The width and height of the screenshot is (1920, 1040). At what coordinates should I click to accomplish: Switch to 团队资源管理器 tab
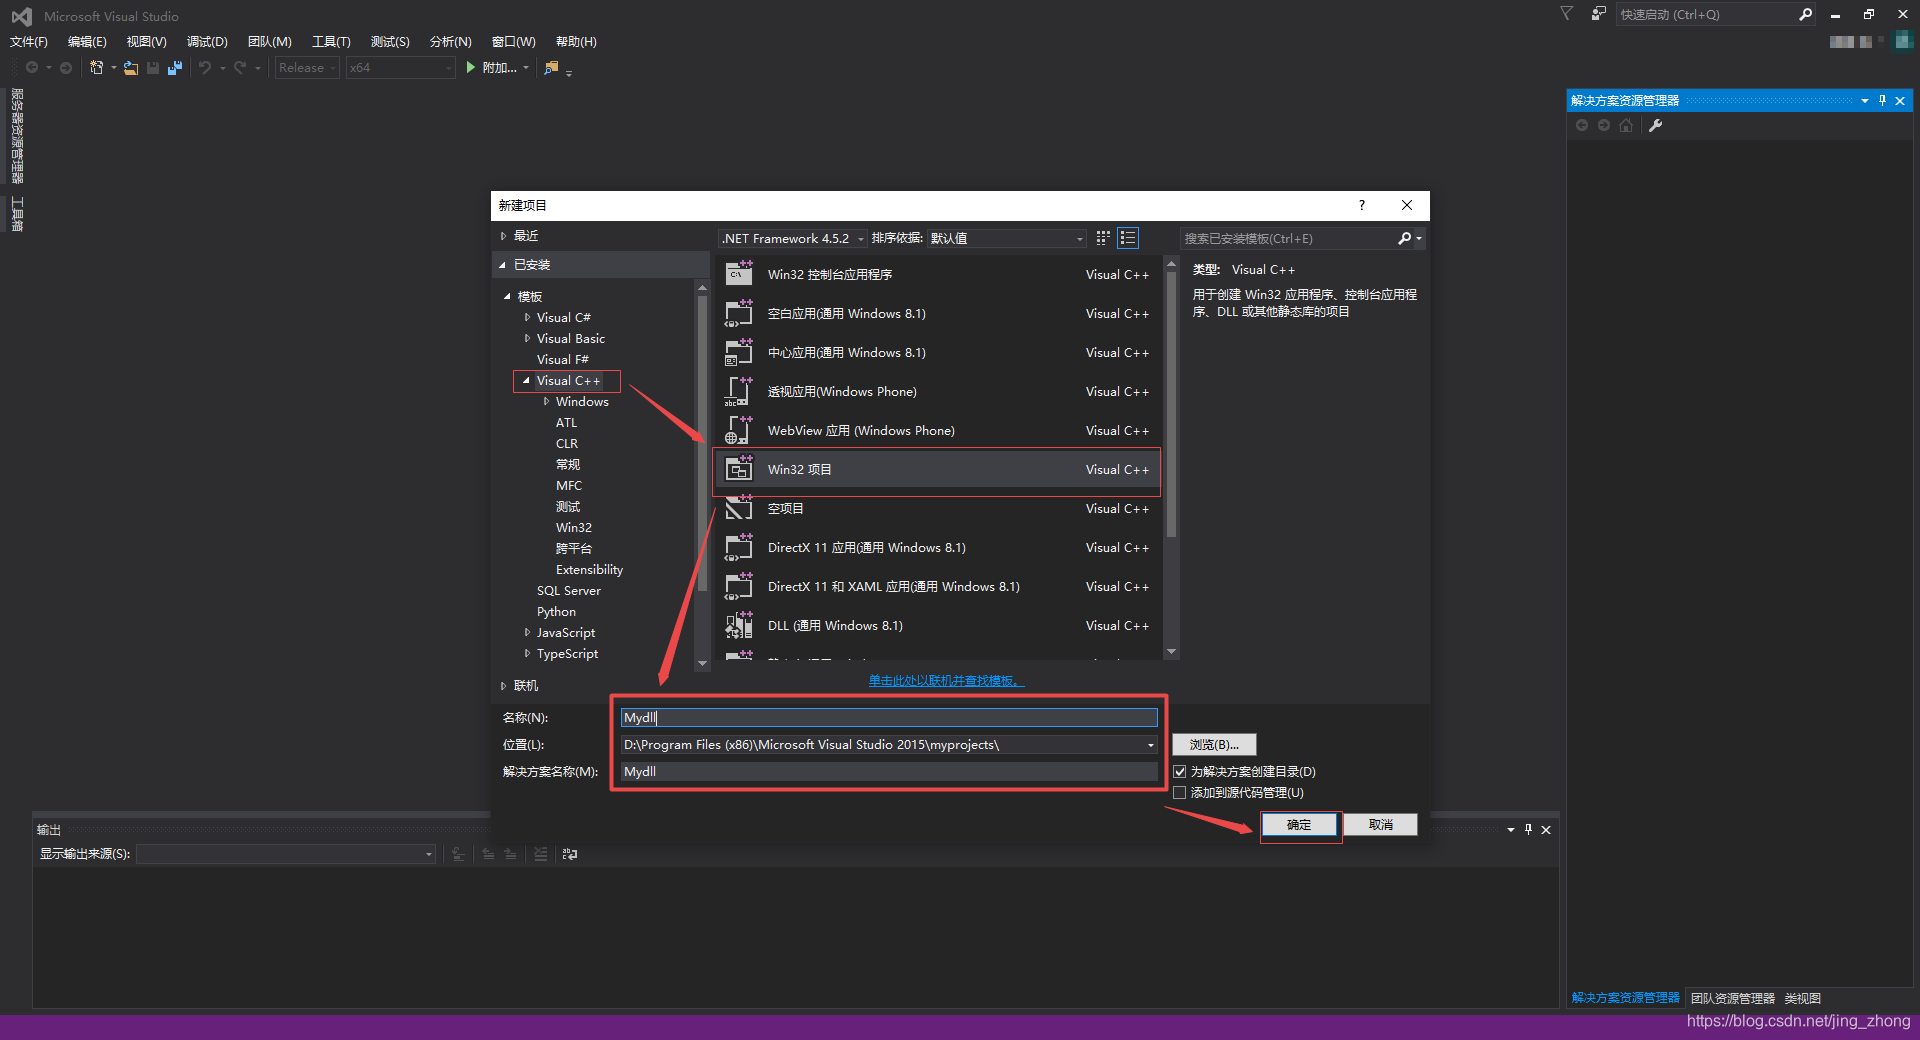(x=1732, y=998)
